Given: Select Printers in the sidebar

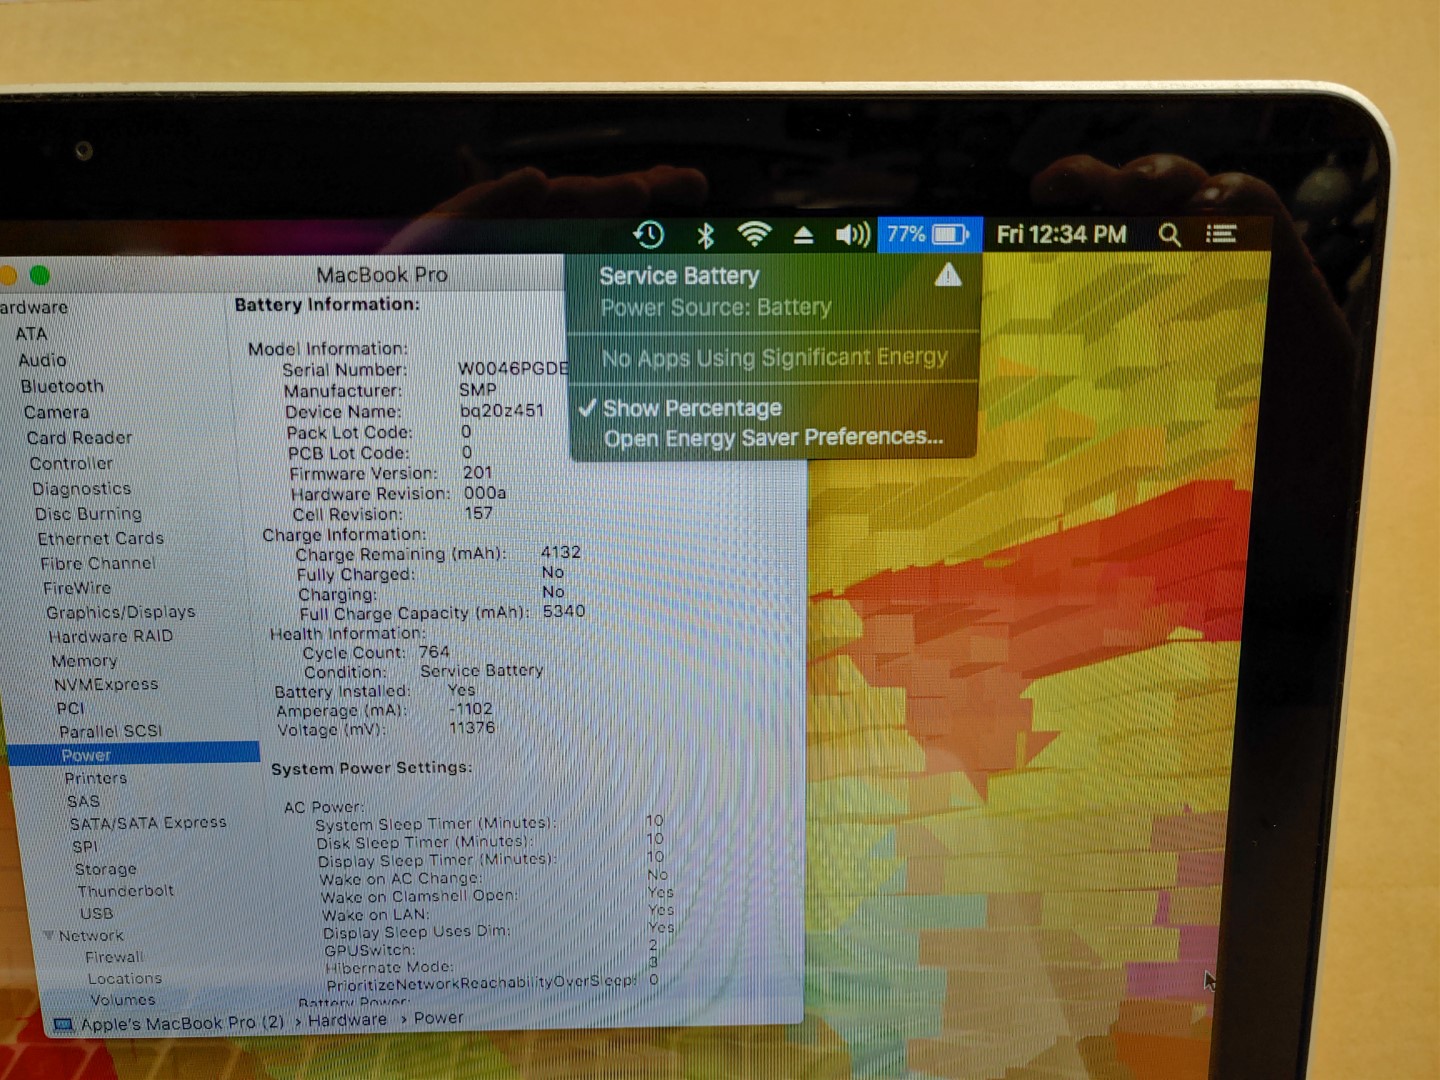Looking at the screenshot, I should coord(95,778).
